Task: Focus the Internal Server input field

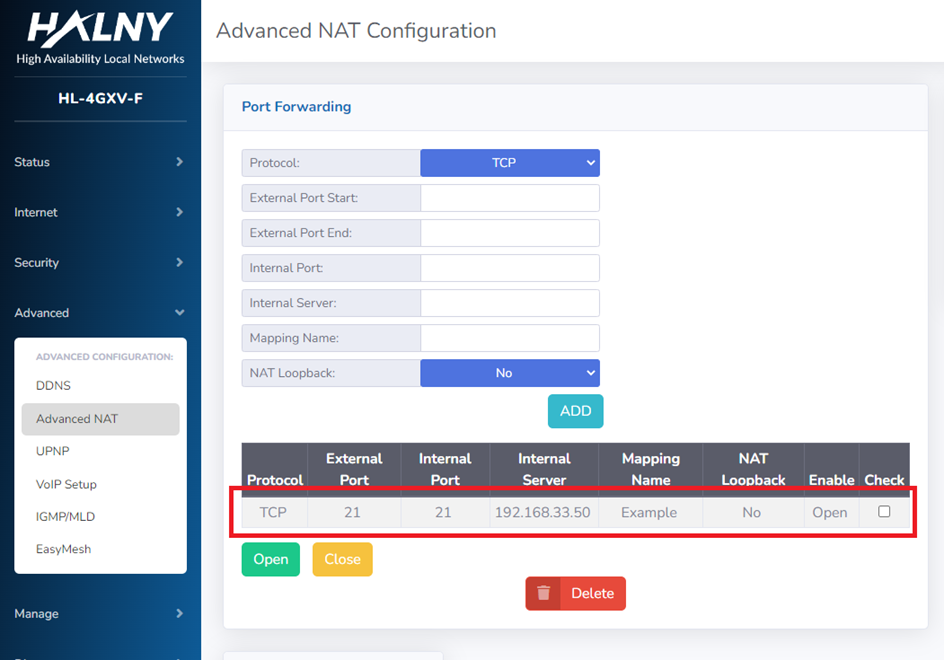Action: 510,303
